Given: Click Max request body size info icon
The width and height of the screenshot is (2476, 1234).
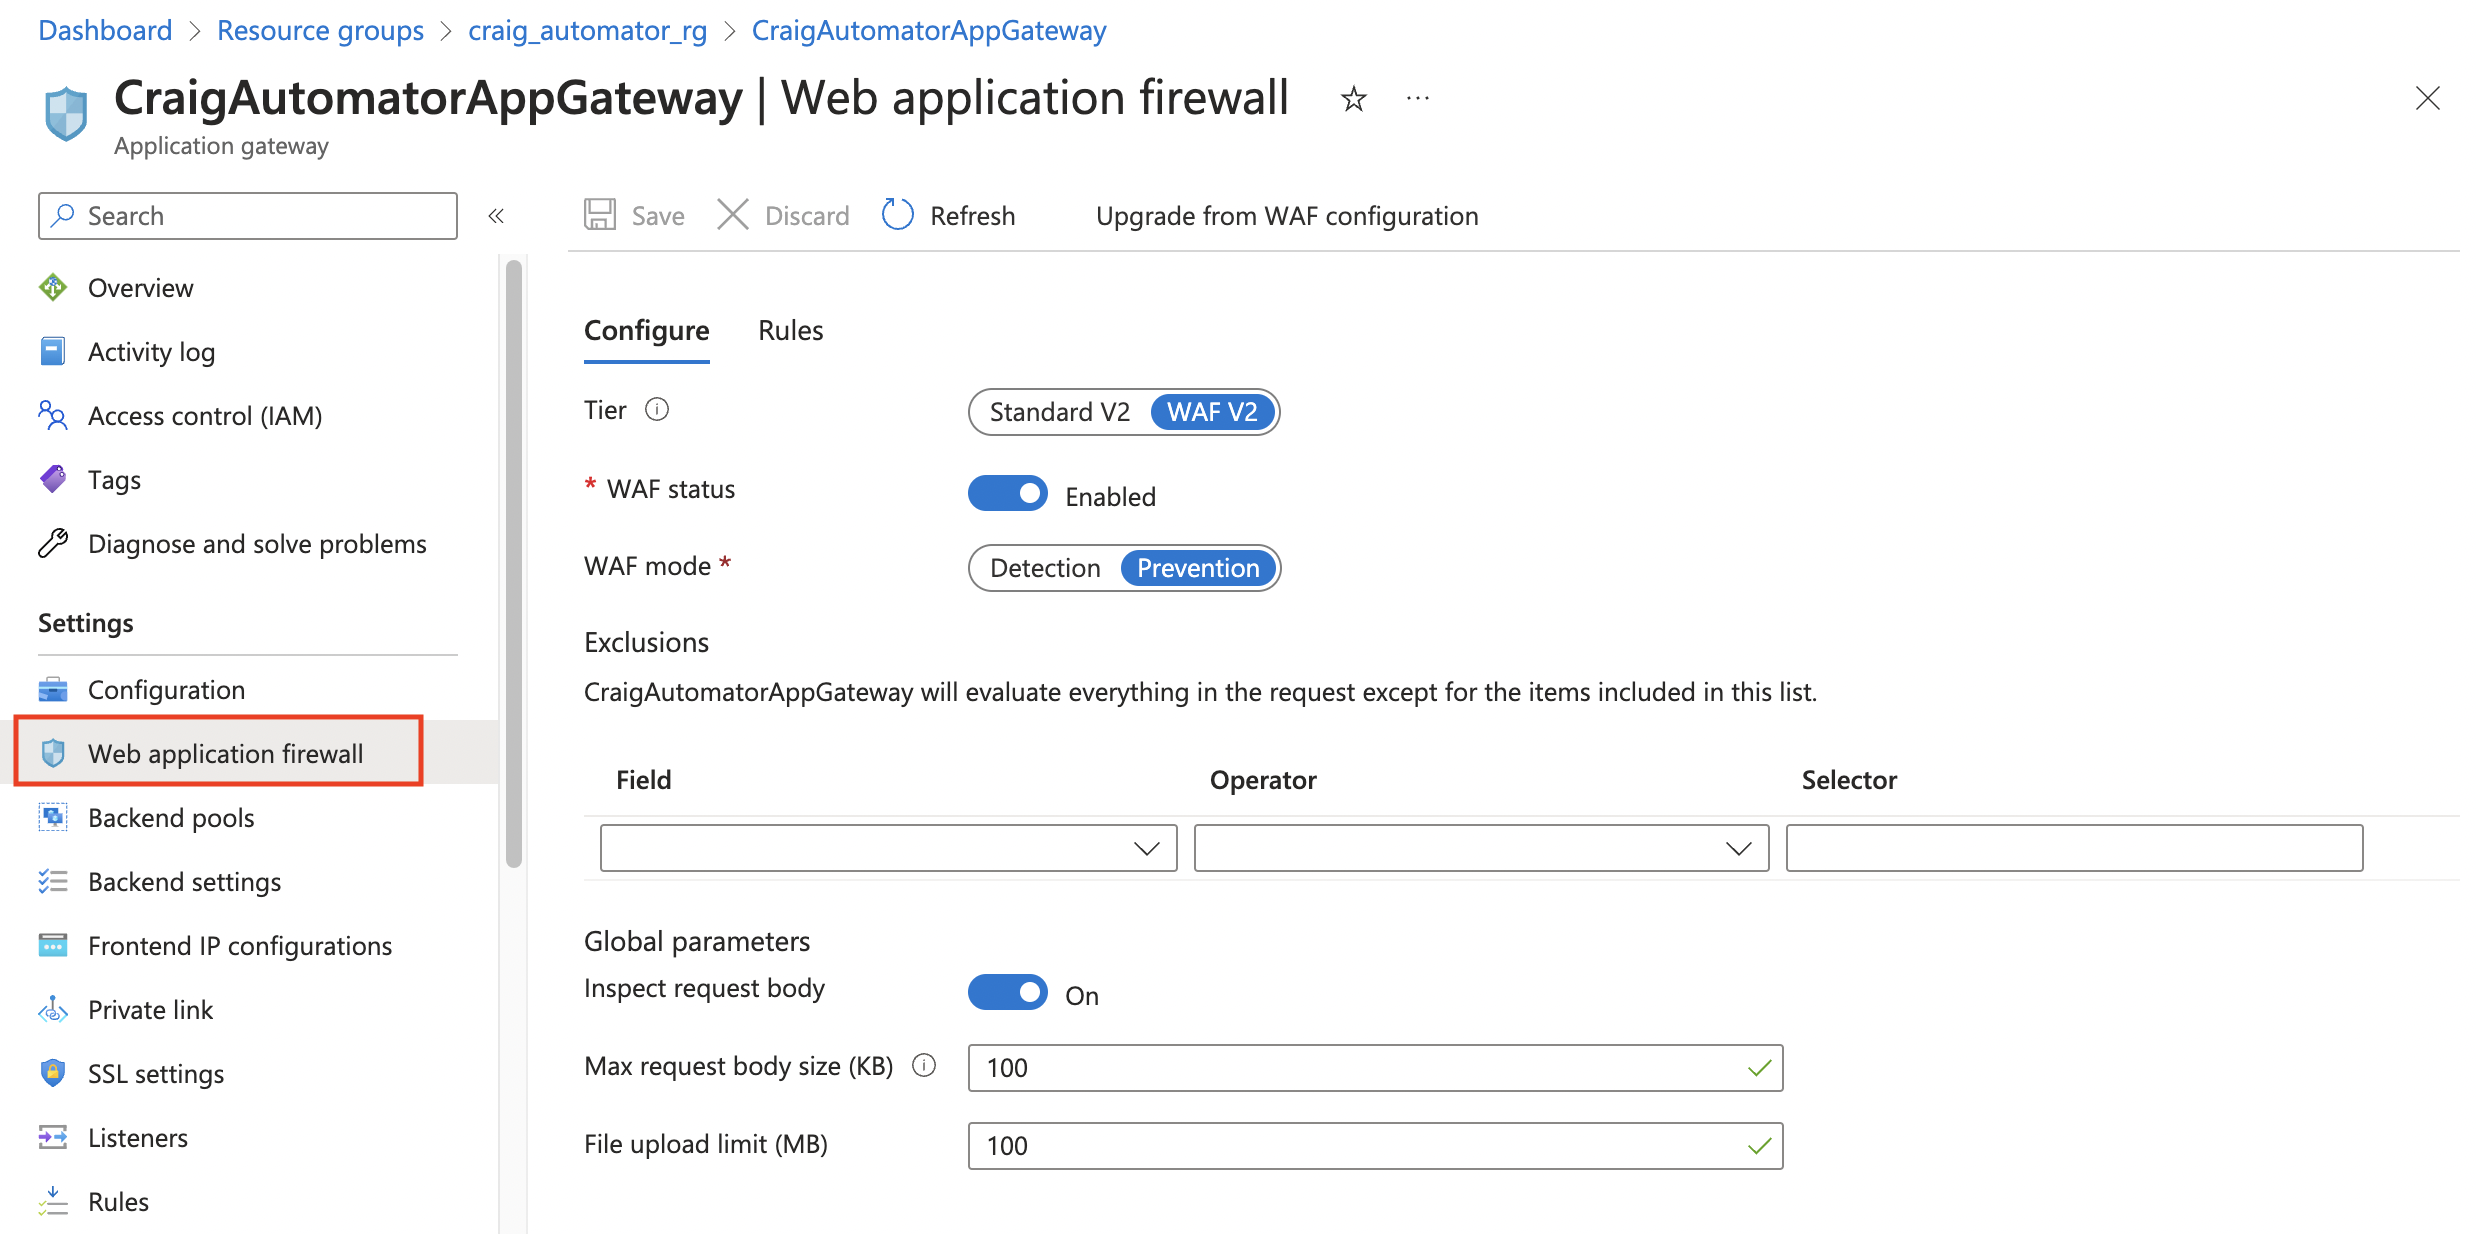Looking at the screenshot, I should 924,1066.
